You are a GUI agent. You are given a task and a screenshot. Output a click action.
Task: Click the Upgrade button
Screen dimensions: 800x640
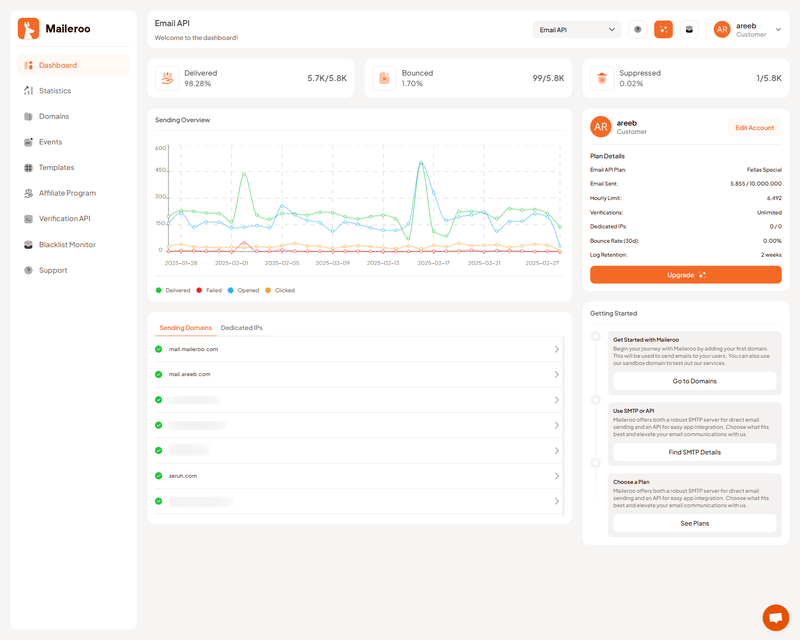coord(685,275)
